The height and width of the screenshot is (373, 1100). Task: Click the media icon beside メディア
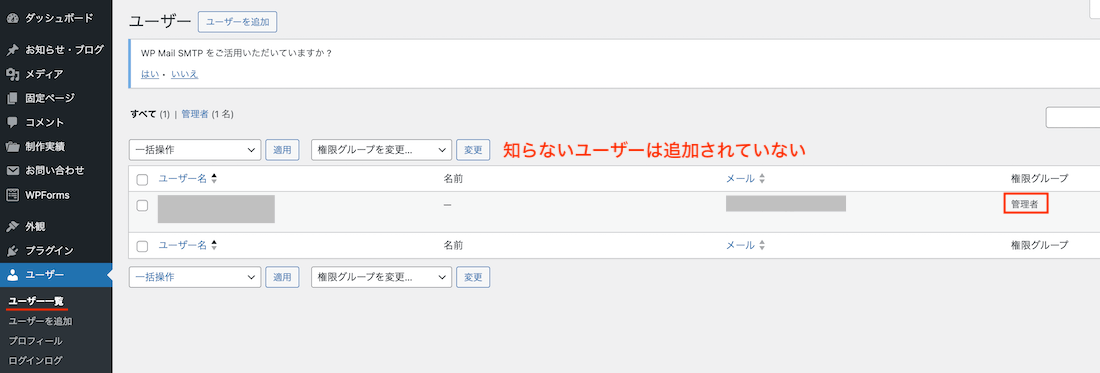tap(12, 74)
